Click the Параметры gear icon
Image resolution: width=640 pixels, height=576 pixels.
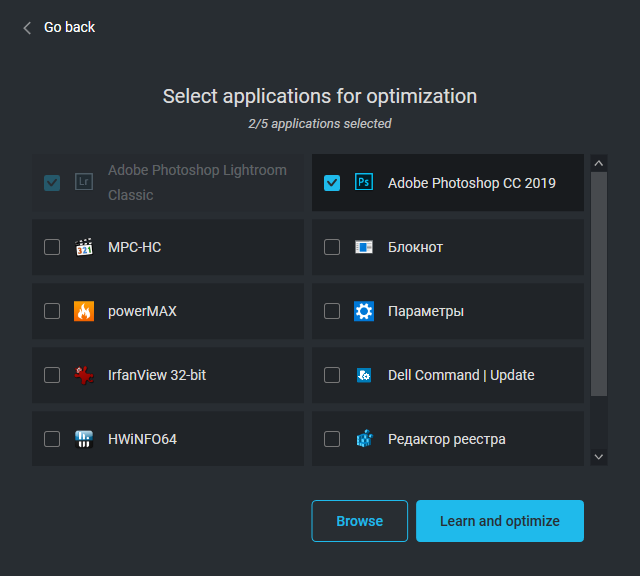point(364,311)
